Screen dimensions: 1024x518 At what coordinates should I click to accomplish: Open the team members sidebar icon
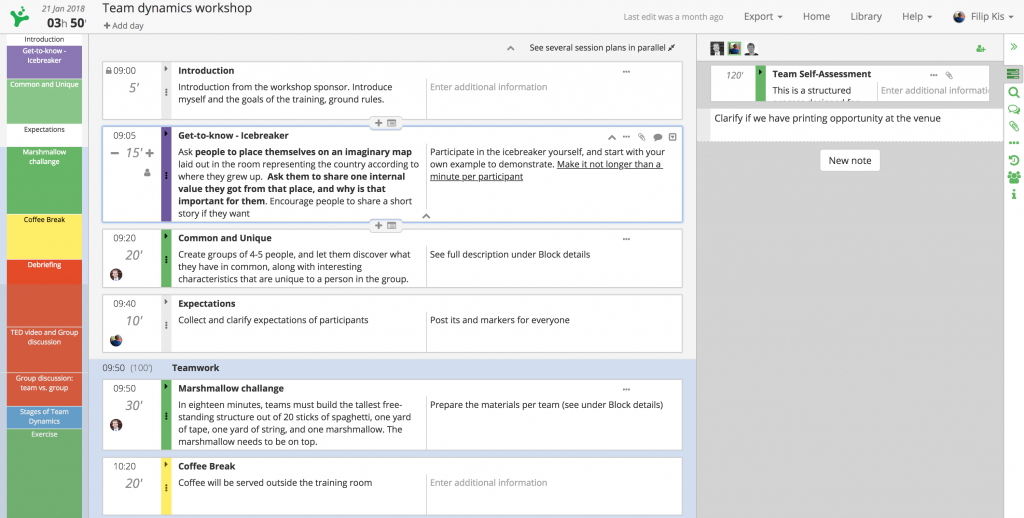[1014, 177]
